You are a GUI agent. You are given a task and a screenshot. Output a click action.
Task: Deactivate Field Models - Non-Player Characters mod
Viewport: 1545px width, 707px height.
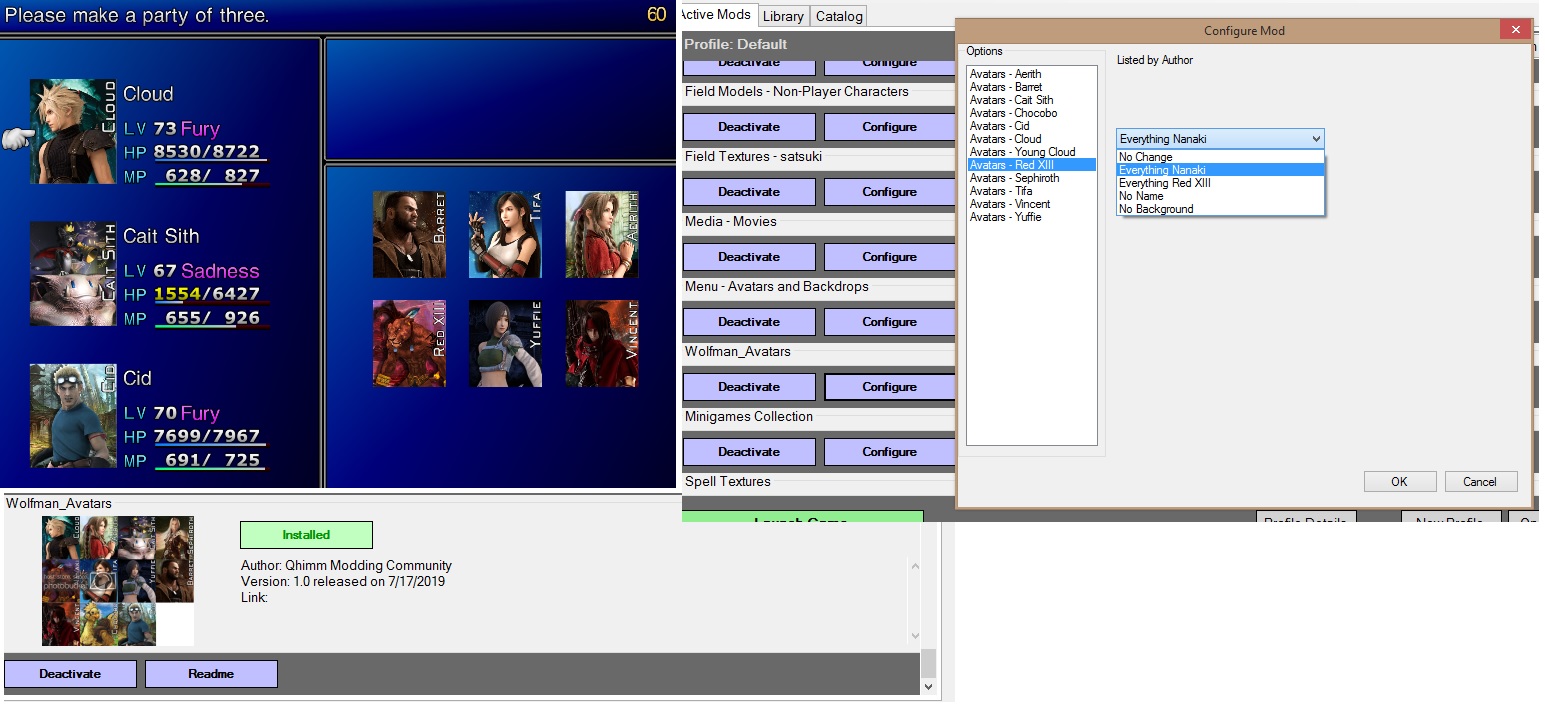coord(749,127)
